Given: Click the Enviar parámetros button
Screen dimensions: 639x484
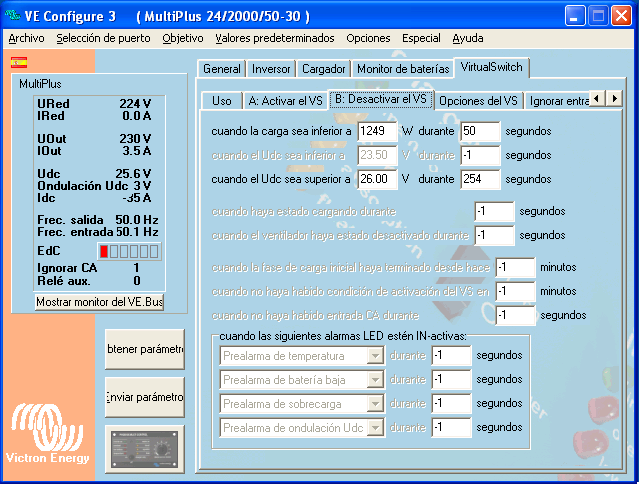Looking at the screenshot, I should click(x=145, y=397).
